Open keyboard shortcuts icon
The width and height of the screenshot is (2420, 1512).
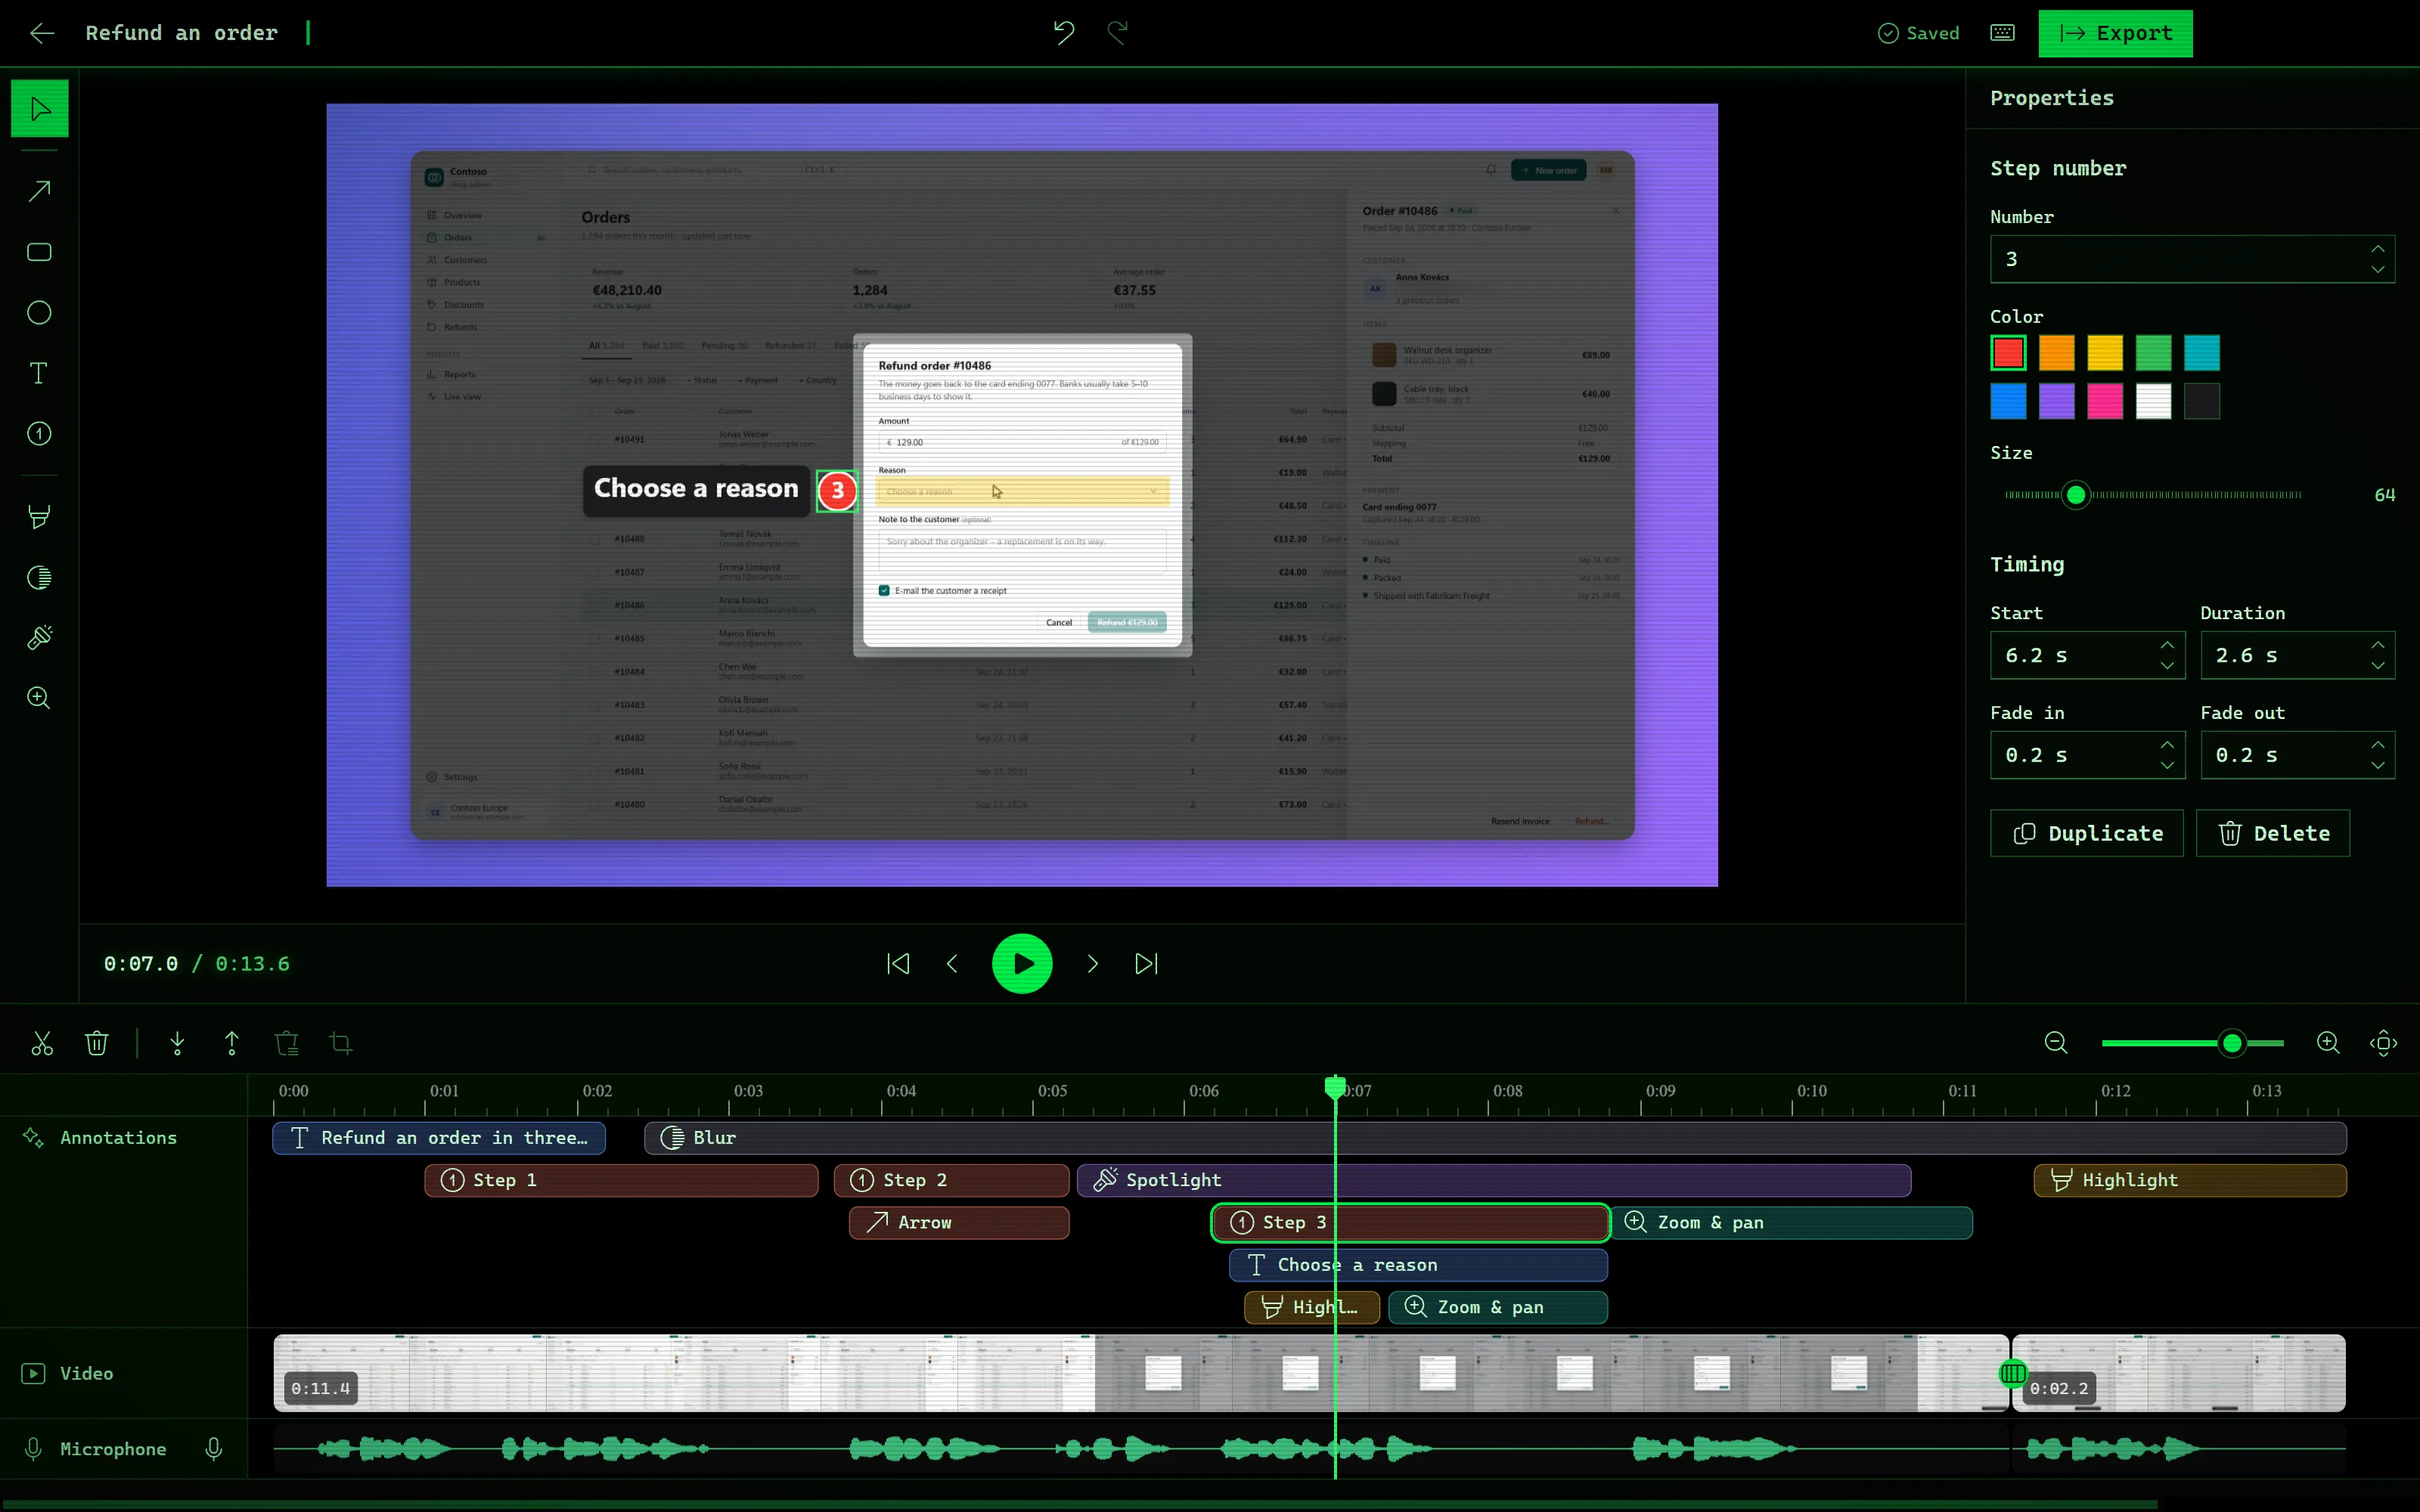tap(2002, 33)
